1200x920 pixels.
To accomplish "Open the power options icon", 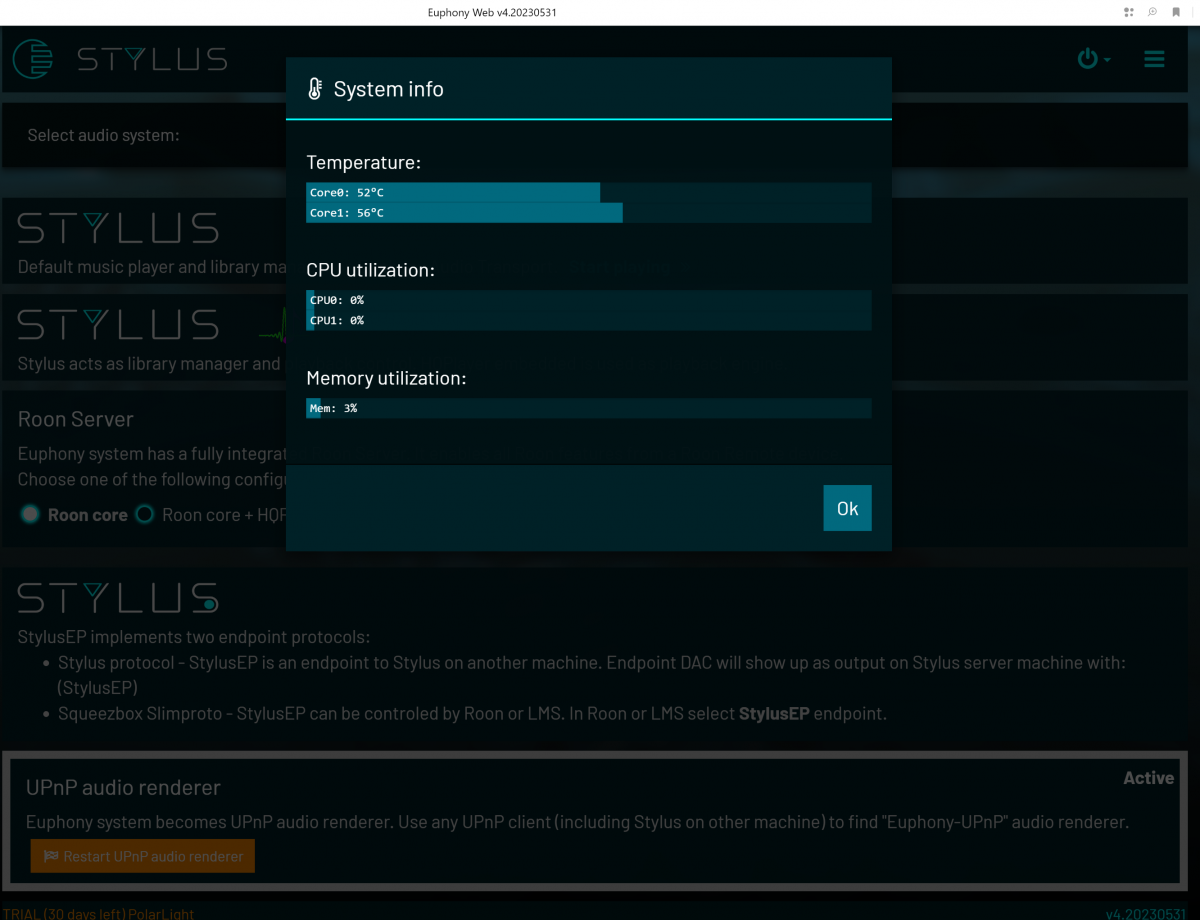I will coord(1087,59).
